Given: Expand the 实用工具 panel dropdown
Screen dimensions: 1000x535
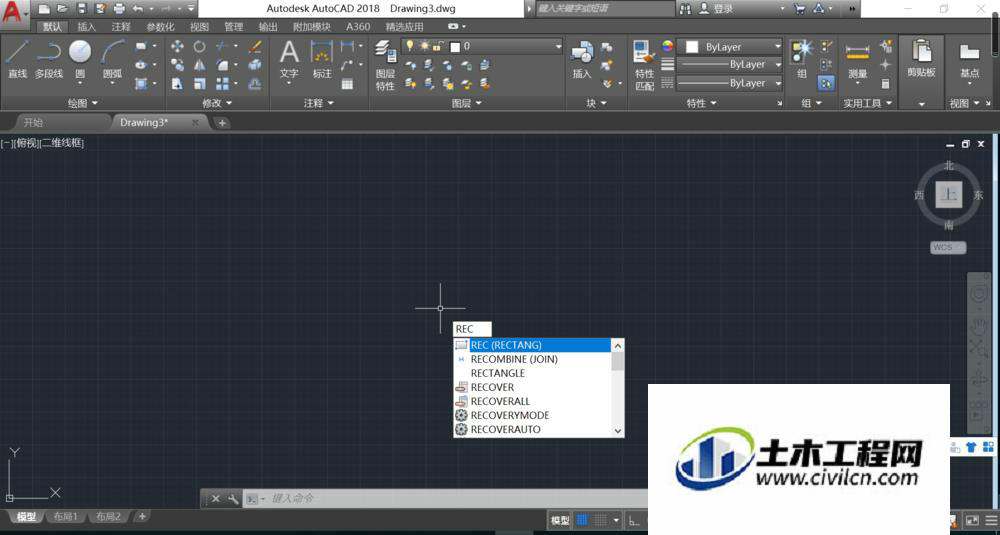Looking at the screenshot, I should point(867,103).
